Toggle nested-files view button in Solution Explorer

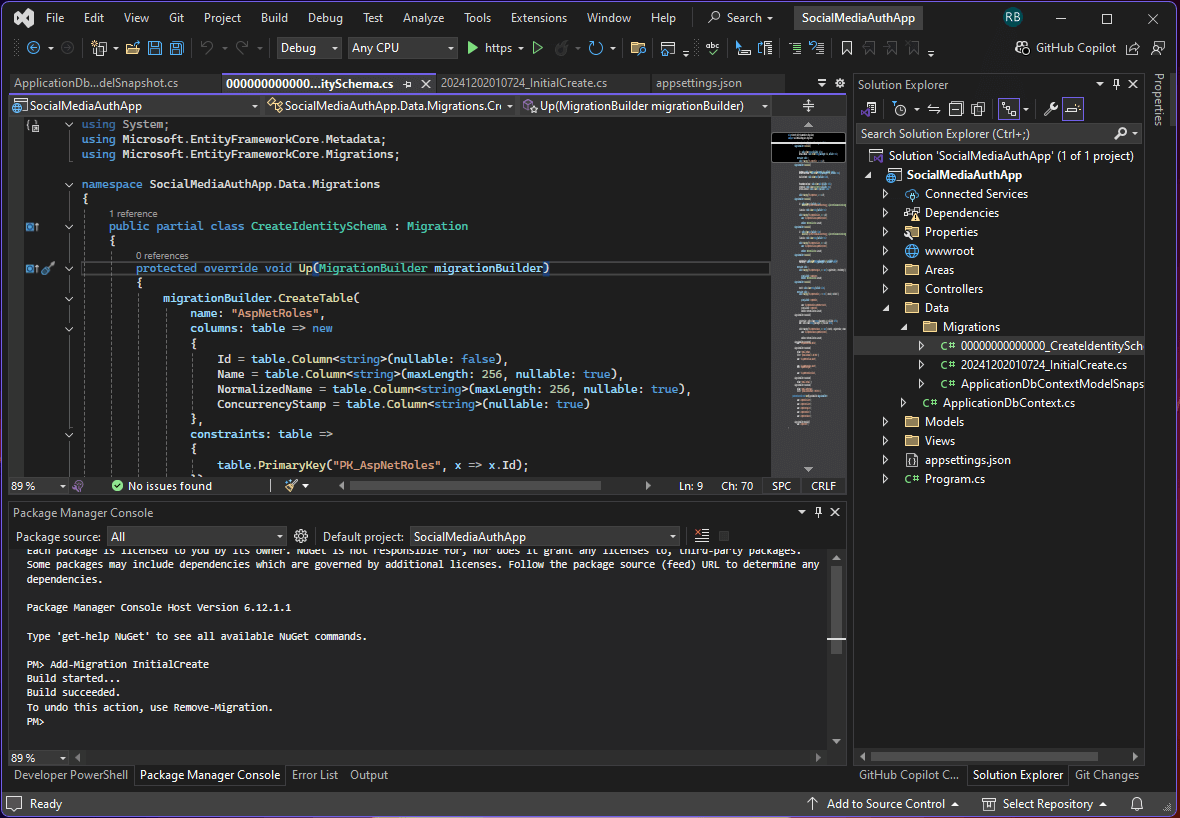click(1007, 109)
